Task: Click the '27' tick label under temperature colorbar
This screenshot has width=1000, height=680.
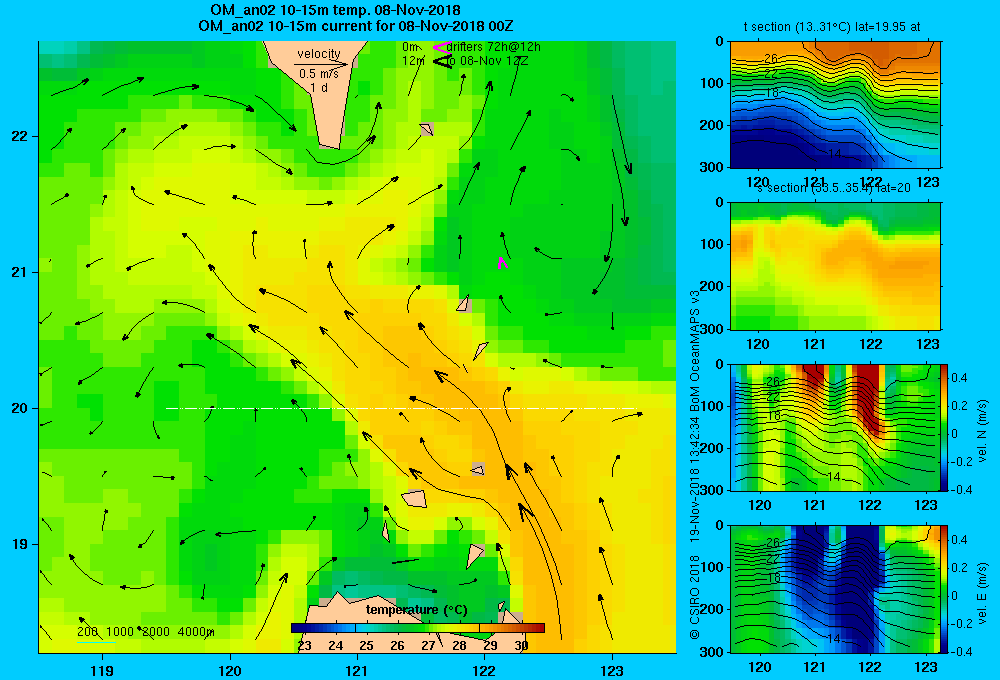Action: click(x=428, y=646)
